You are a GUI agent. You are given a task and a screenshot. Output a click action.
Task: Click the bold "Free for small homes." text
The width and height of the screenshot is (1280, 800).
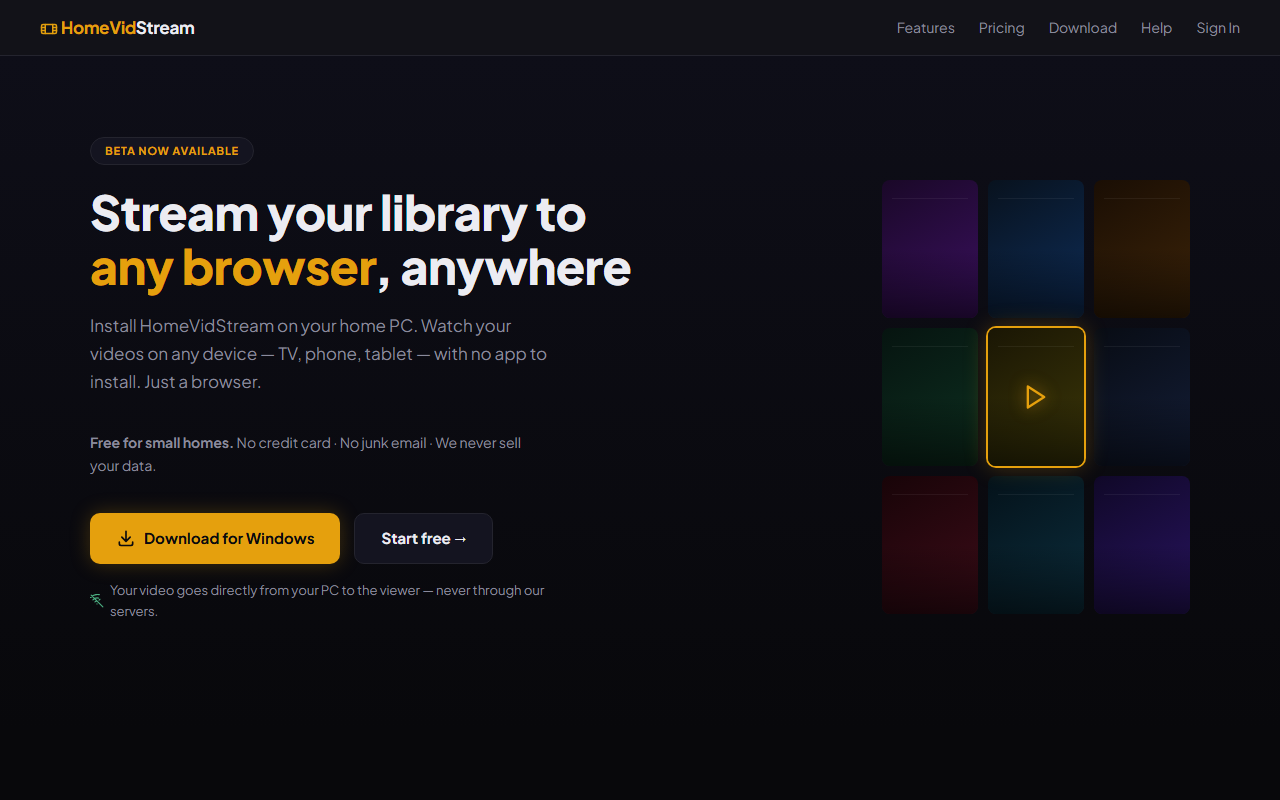pos(161,443)
